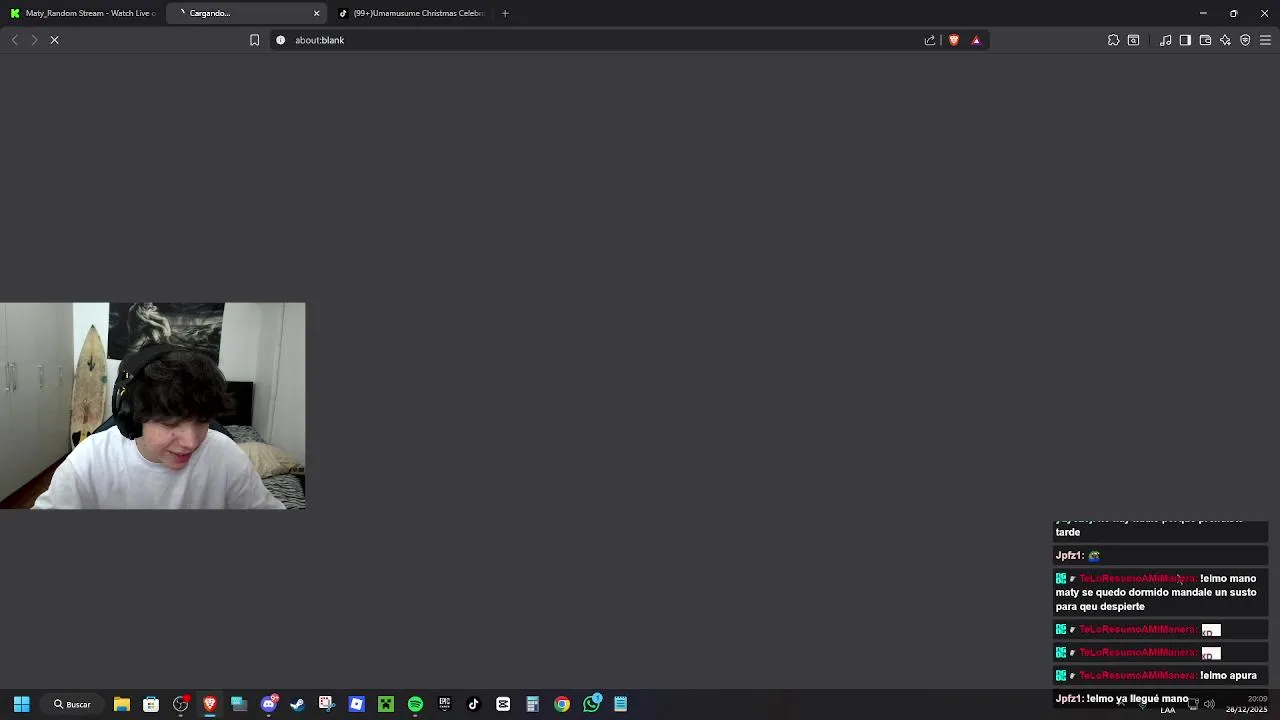The image size is (1280, 720).
Task: Launch Minecraft from taskbar
Action: pos(385,704)
